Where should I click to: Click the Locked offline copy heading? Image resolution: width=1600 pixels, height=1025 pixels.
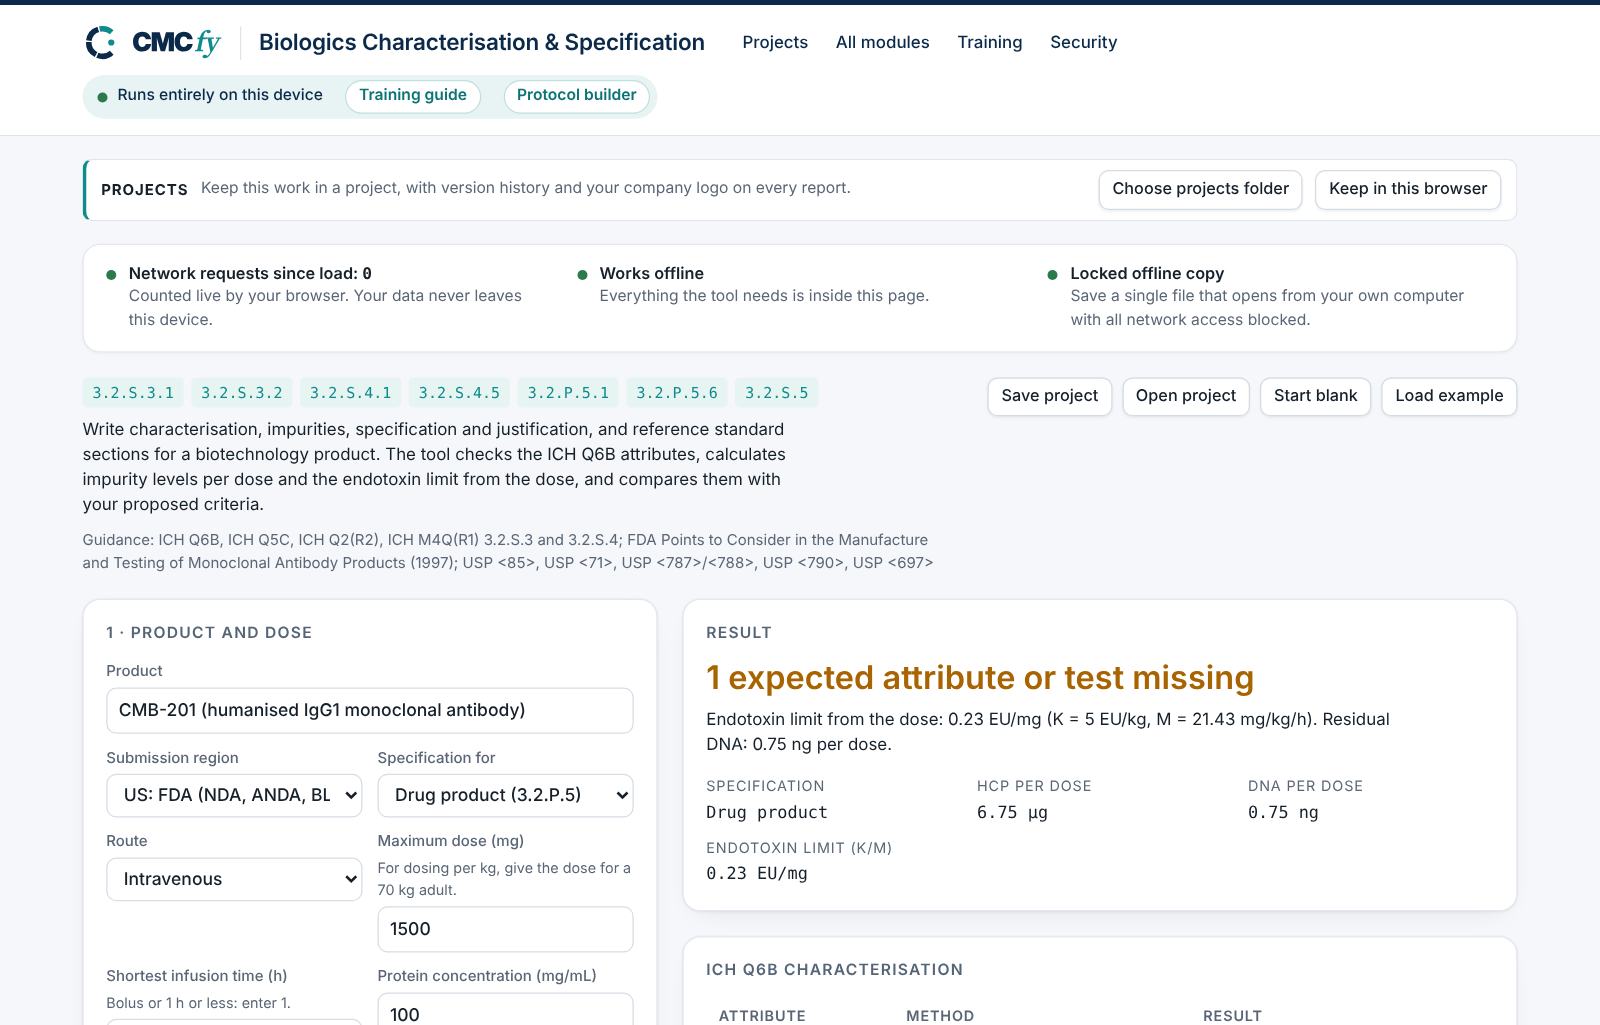[x=1147, y=274]
